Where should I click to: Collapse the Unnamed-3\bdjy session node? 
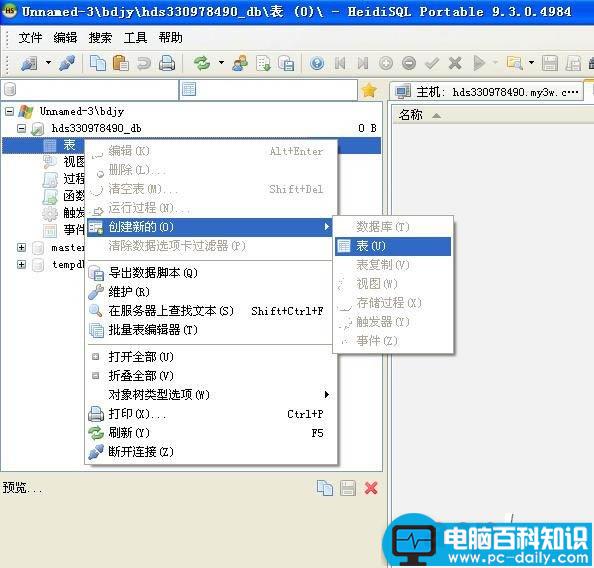(10, 111)
